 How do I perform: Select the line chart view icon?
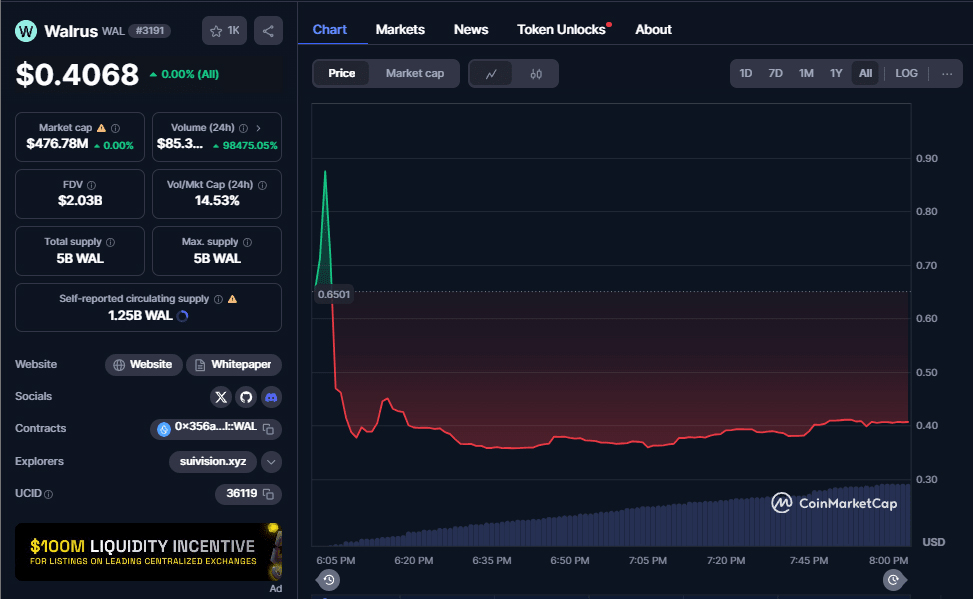491,73
